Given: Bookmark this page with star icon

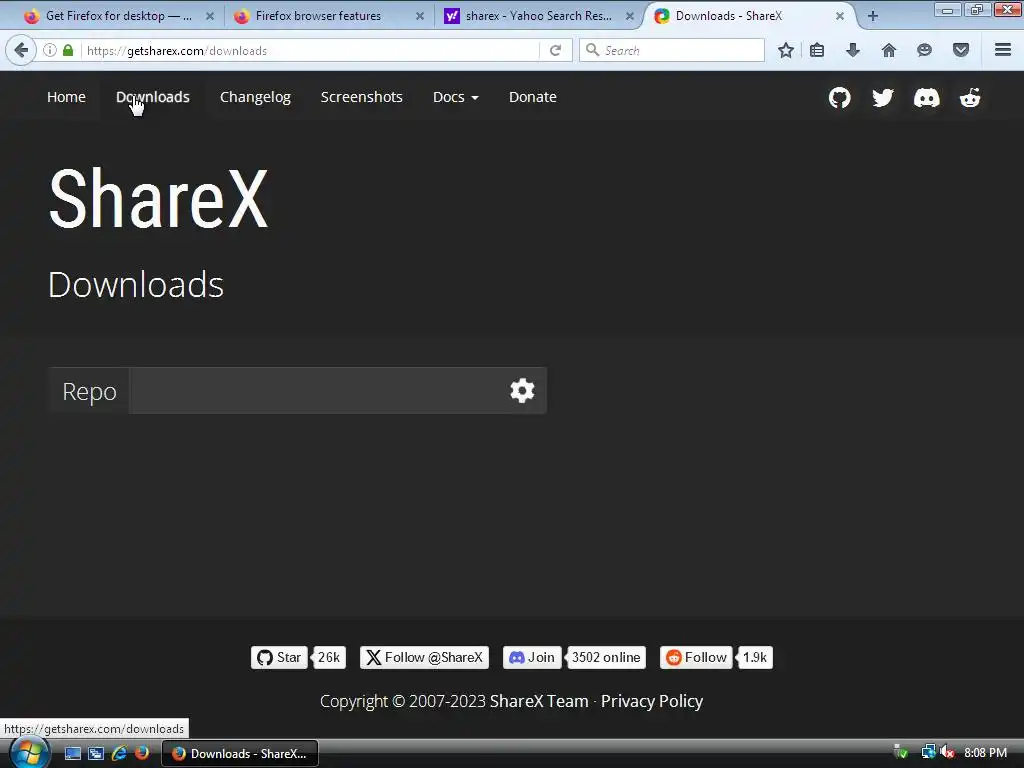Looking at the screenshot, I should [786, 50].
